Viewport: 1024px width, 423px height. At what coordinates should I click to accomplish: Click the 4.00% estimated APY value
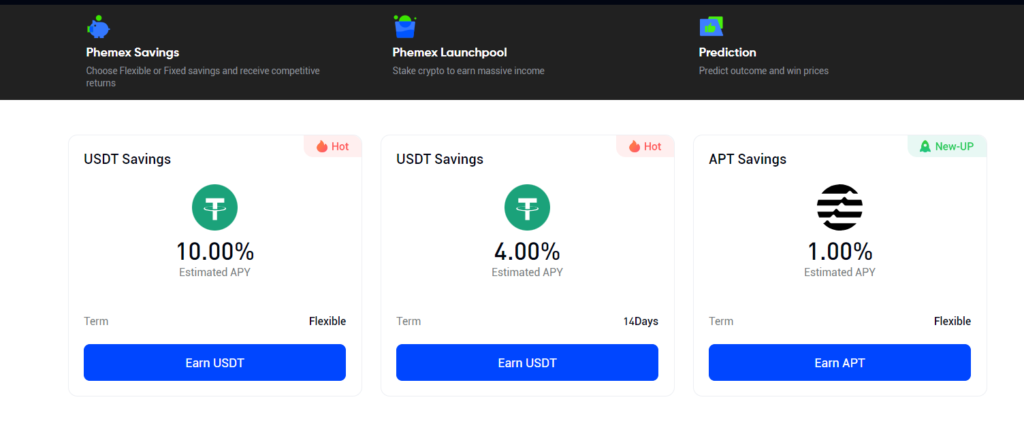[x=527, y=251]
